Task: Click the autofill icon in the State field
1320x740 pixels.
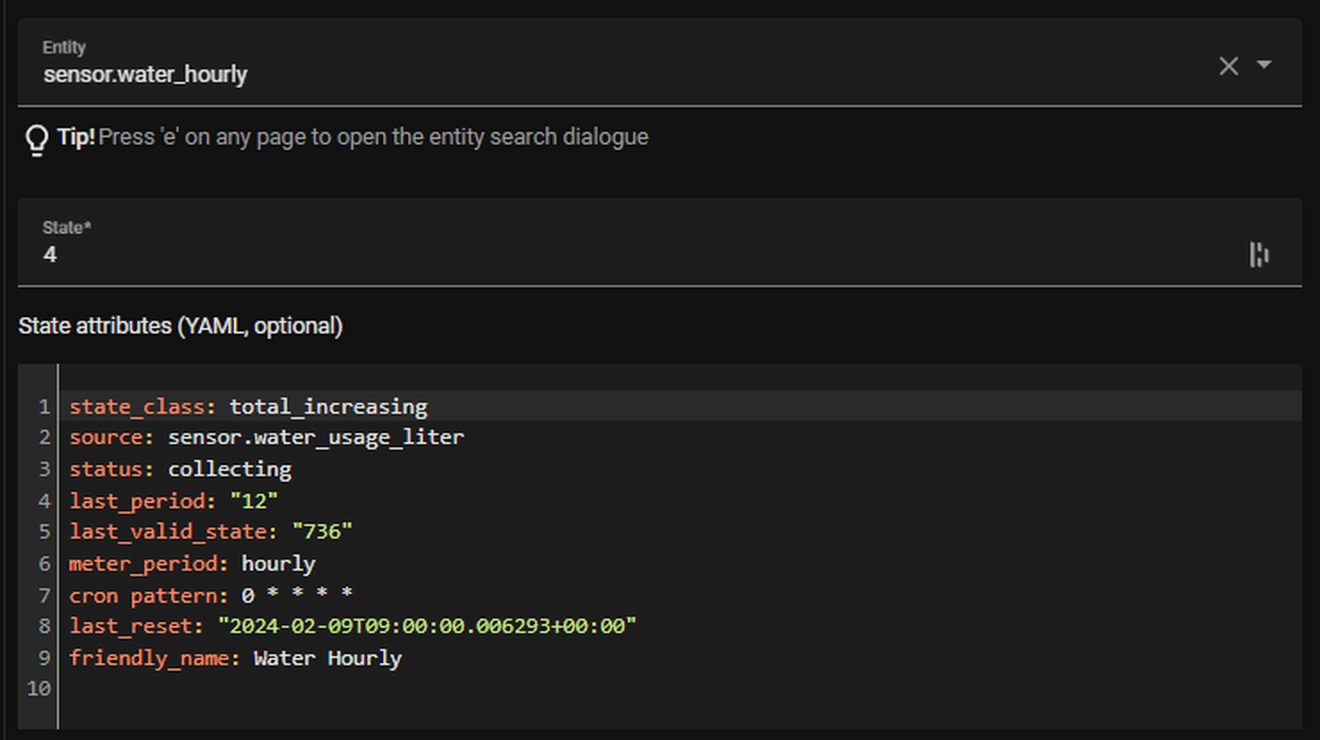Action: [x=1259, y=255]
